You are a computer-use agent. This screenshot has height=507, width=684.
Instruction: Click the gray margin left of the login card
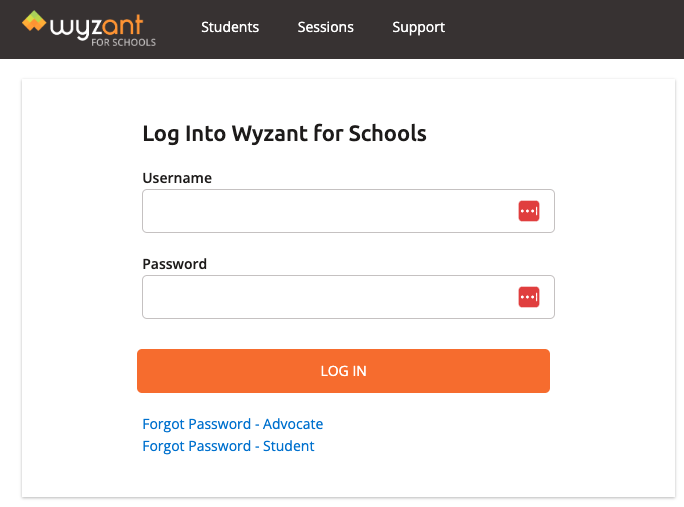[x=10, y=280]
